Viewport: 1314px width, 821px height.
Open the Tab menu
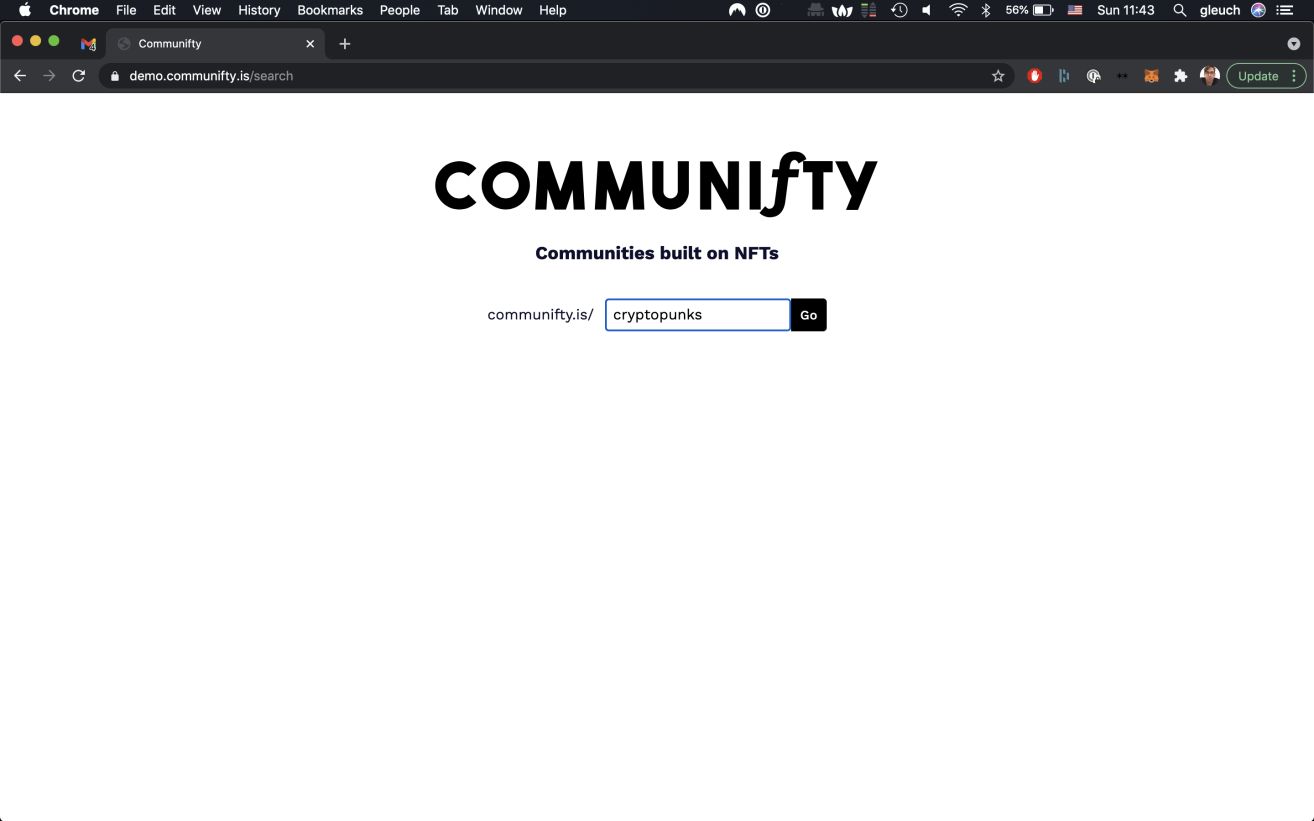click(x=448, y=10)
